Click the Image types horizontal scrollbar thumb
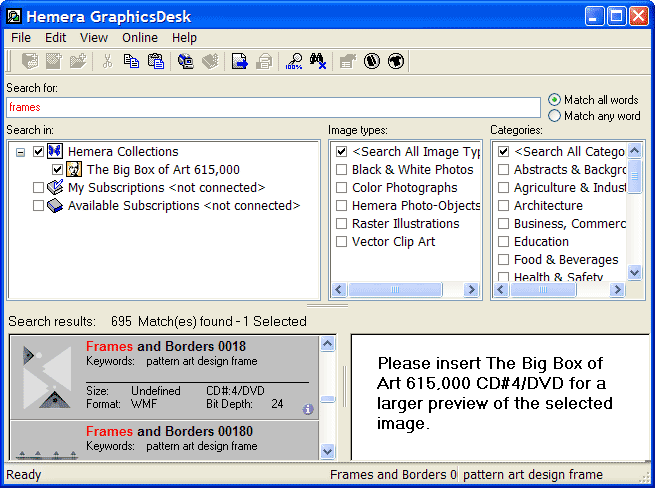 click(395, 289)
